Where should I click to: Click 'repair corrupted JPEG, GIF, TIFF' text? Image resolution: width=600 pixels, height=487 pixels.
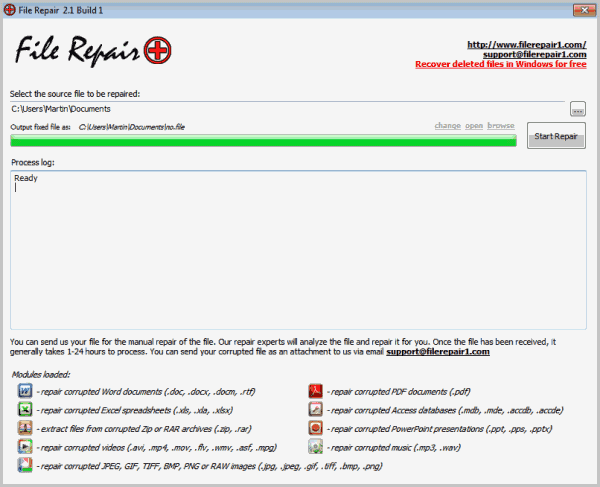(210, 466)
